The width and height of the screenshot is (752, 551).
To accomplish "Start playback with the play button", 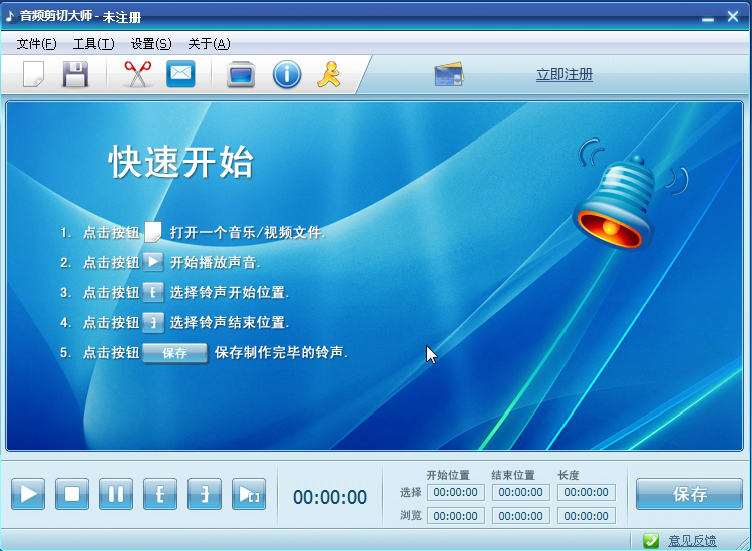I will pyautogui.click(x=28, y=493).
